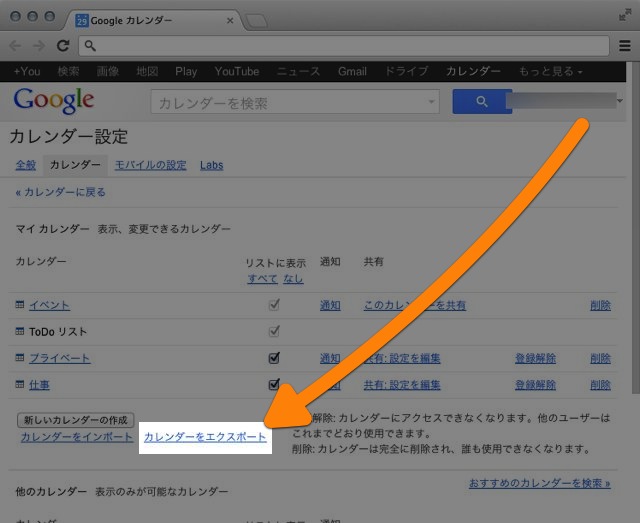
Task: Open the もっと見る dropdown menu
Action: 550,71
